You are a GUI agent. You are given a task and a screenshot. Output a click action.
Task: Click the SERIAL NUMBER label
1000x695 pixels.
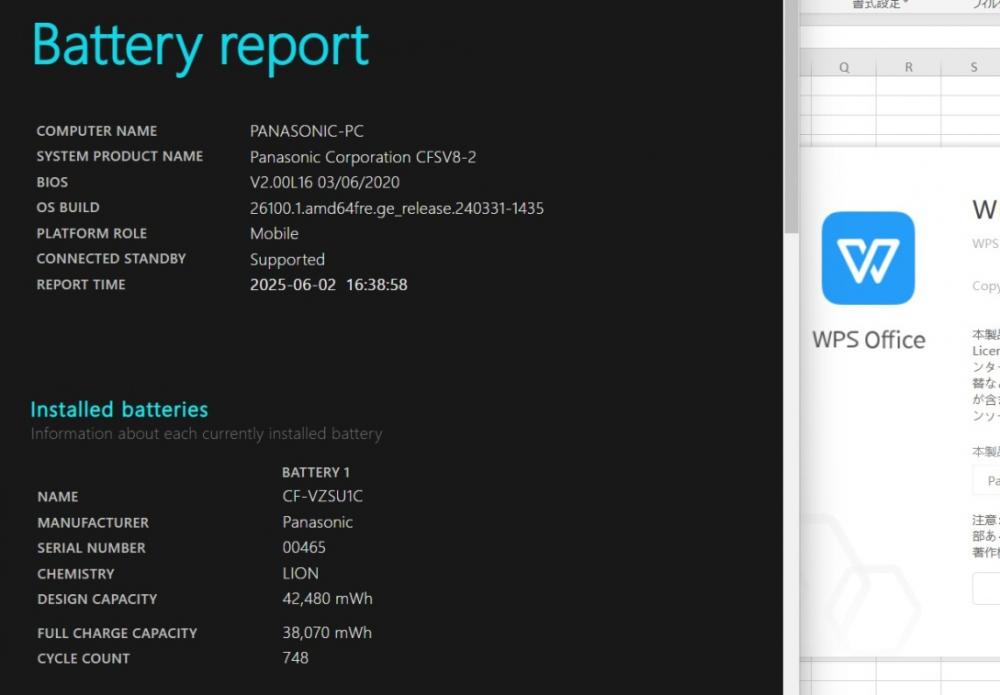click(x=91, y=548)
